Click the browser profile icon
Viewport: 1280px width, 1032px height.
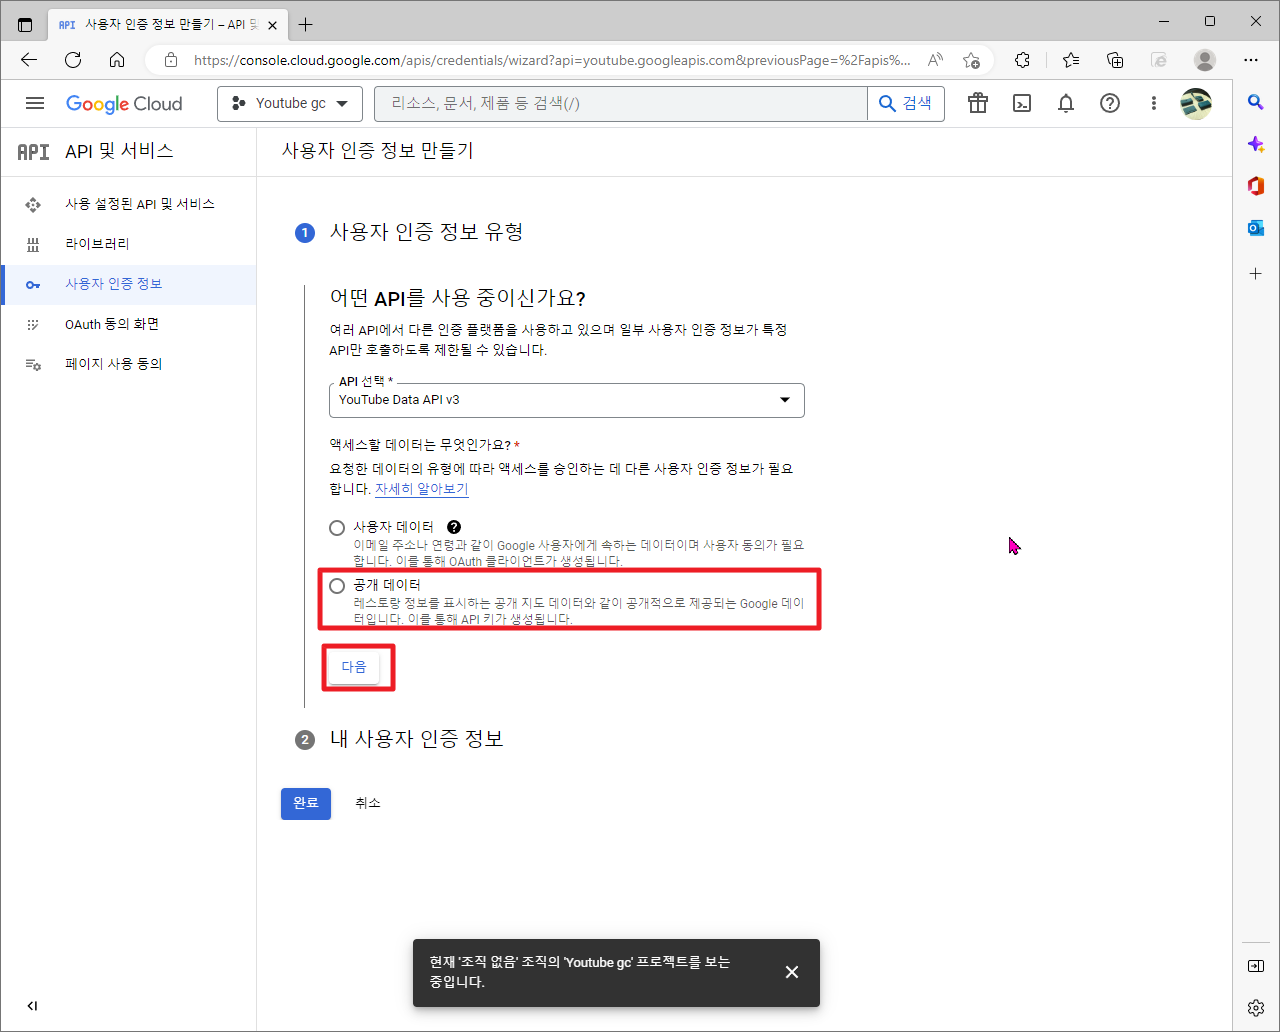(1205, 60)
